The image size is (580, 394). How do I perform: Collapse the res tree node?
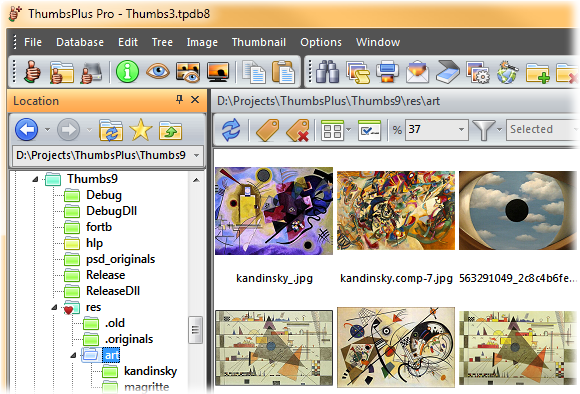point(54,307)
